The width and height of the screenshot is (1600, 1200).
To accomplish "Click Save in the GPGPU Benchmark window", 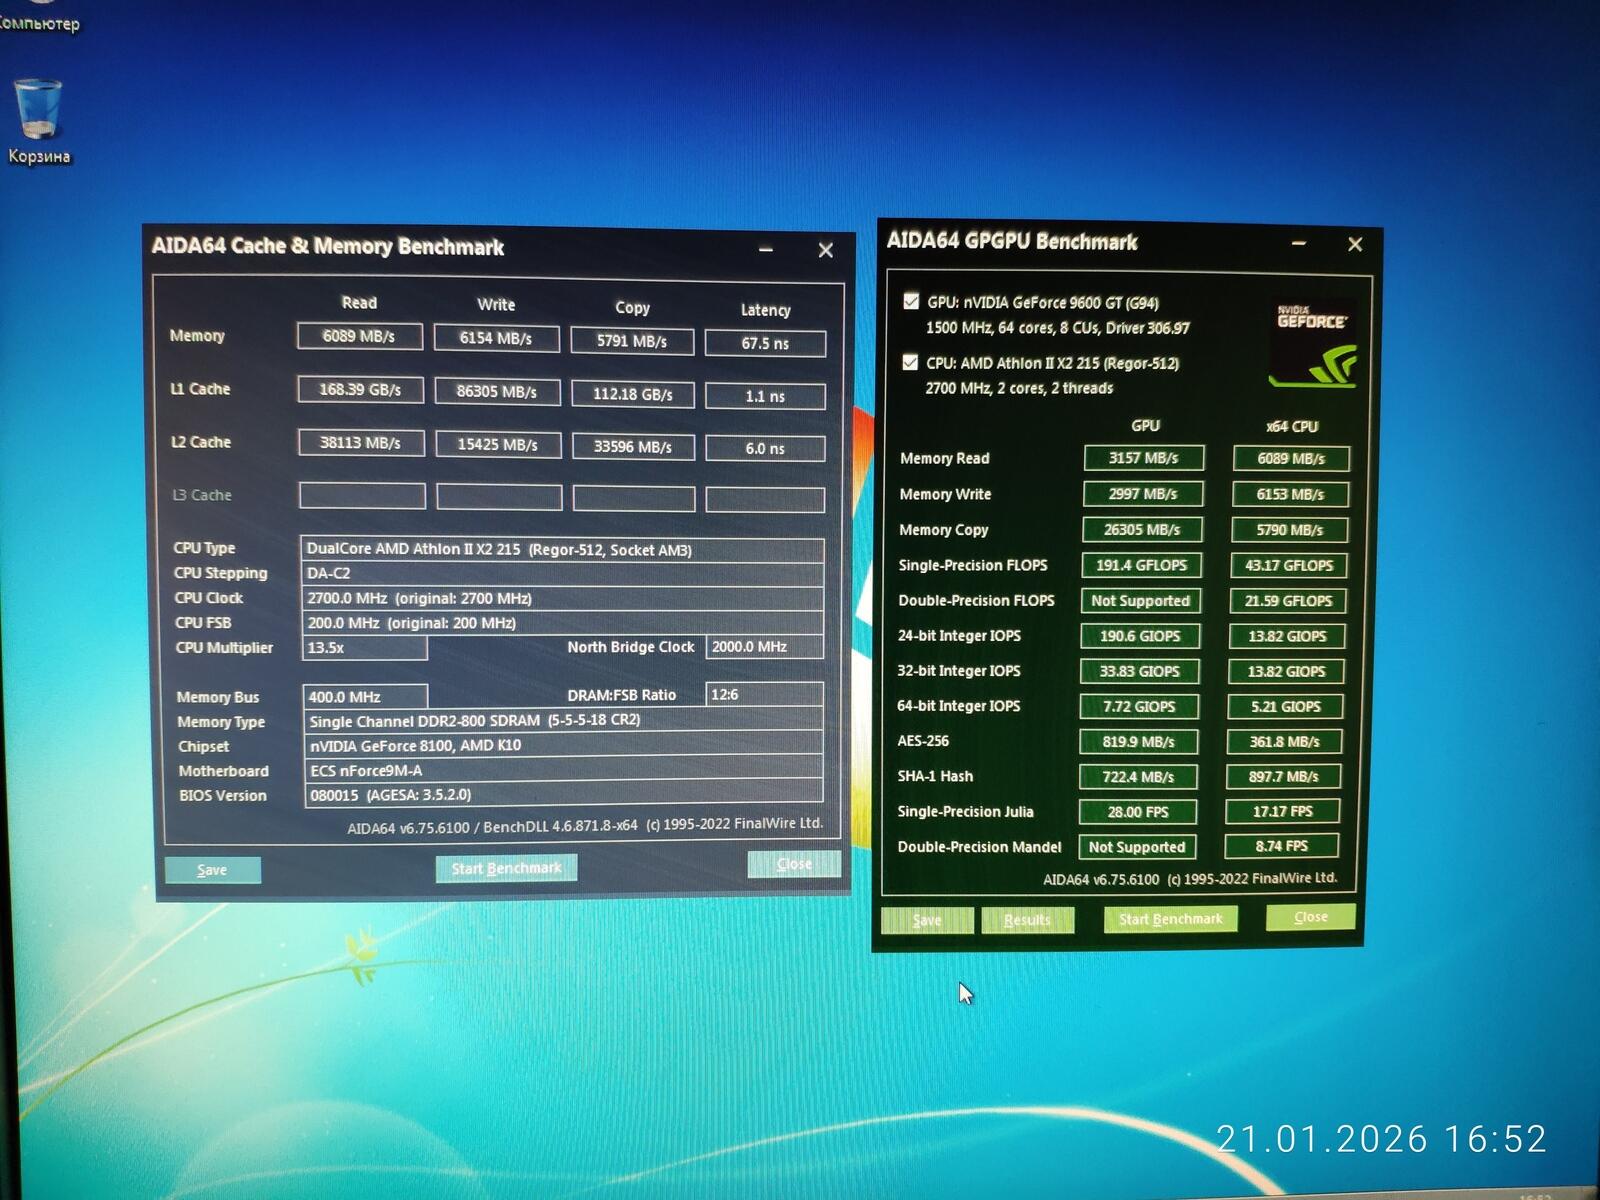I will (x=927, y=920).
